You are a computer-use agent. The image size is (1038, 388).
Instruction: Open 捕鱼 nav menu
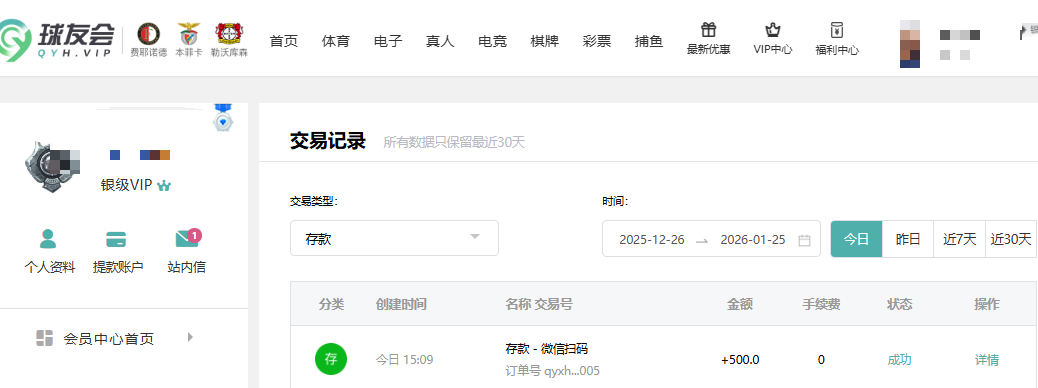pyautogui.click(x=649, y=41)
